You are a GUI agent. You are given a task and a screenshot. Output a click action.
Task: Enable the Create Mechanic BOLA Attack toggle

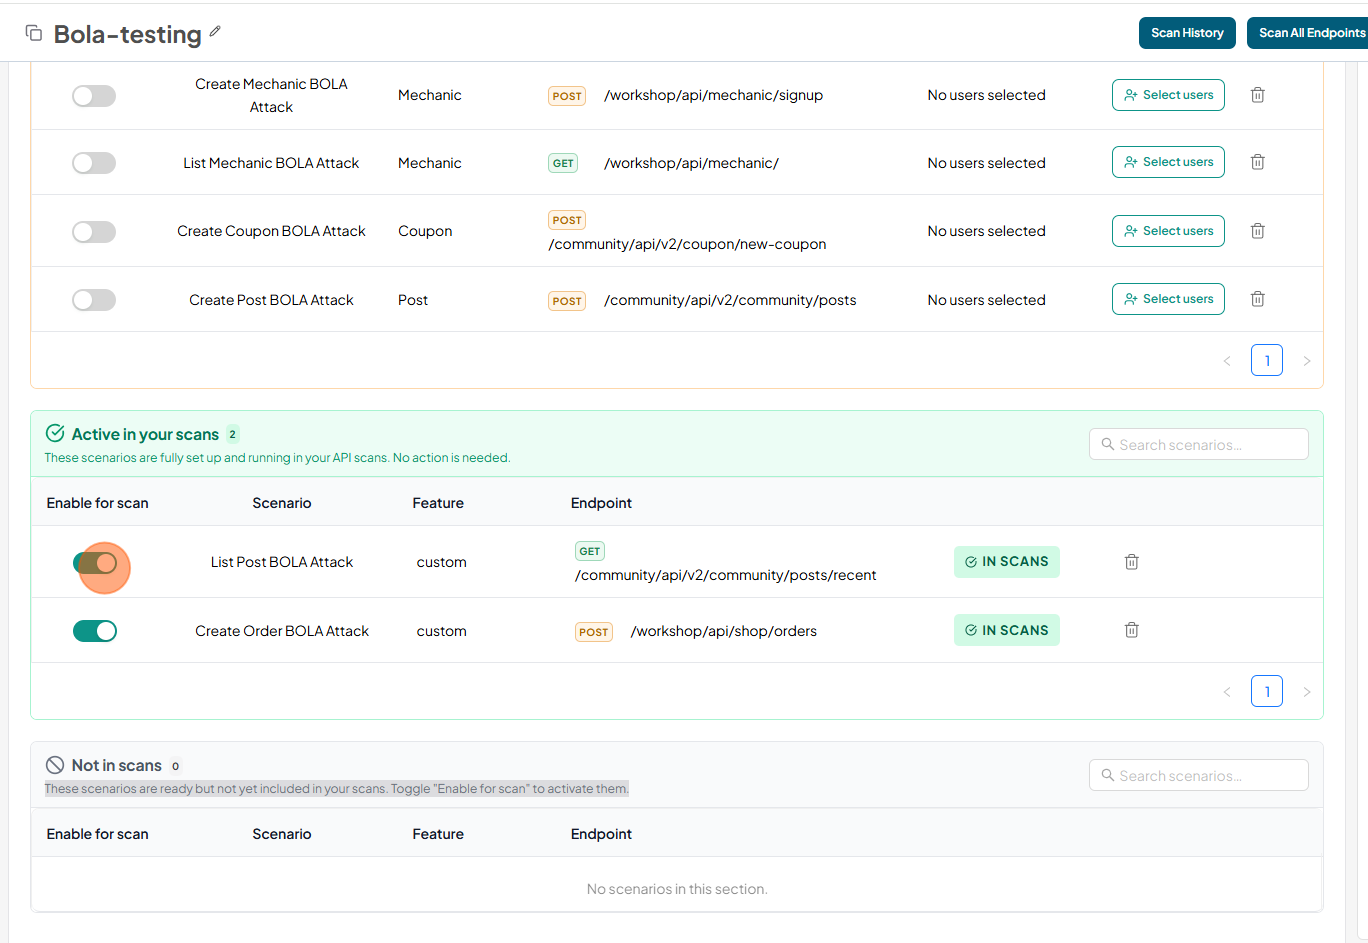tap(94, 96)
